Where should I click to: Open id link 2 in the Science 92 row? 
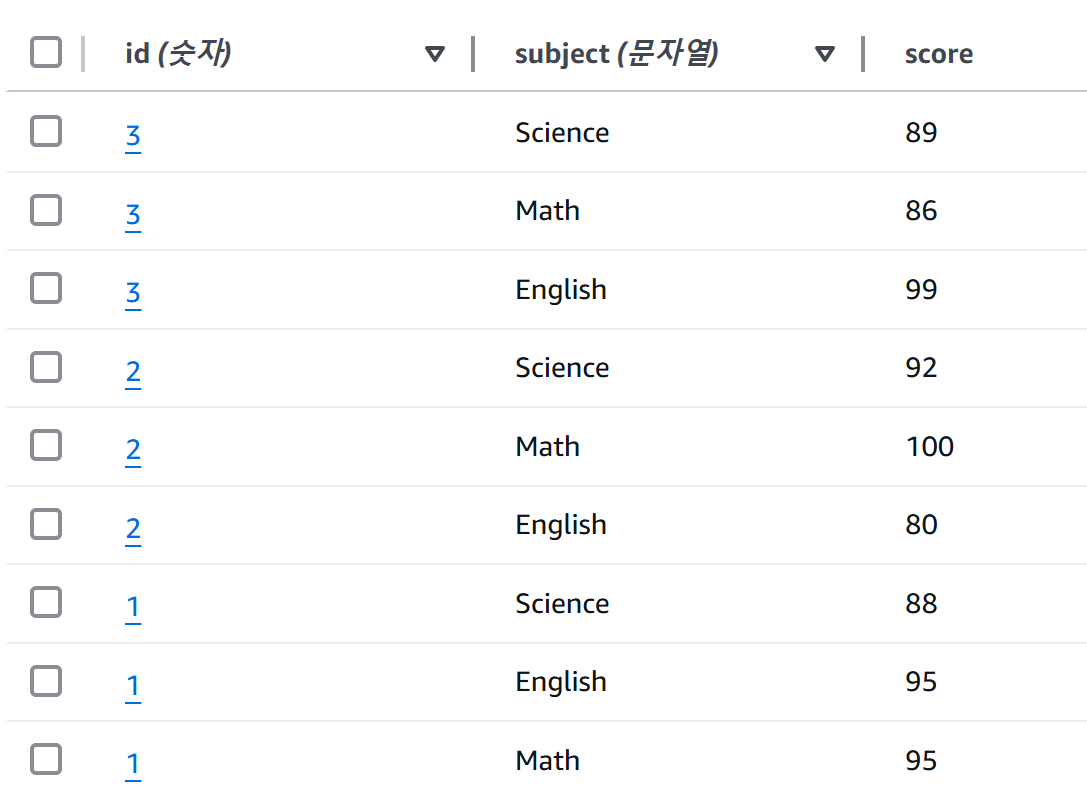(133, 372)
